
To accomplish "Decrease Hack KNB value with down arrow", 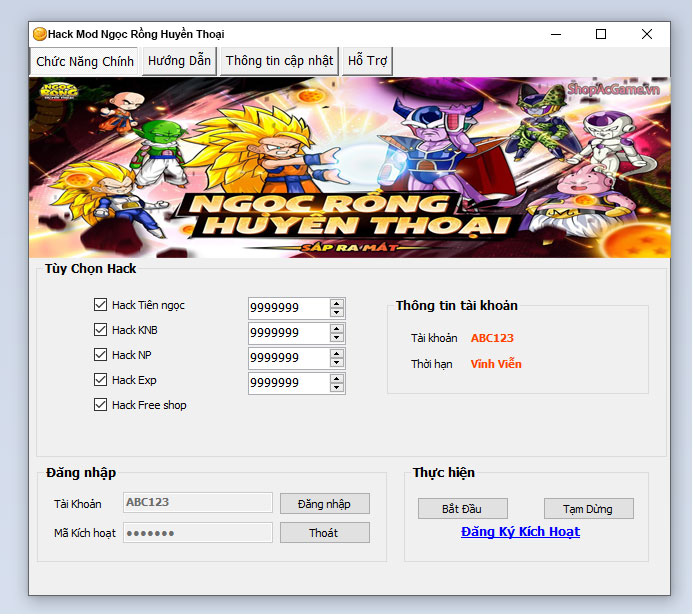I will pos(337,338).
